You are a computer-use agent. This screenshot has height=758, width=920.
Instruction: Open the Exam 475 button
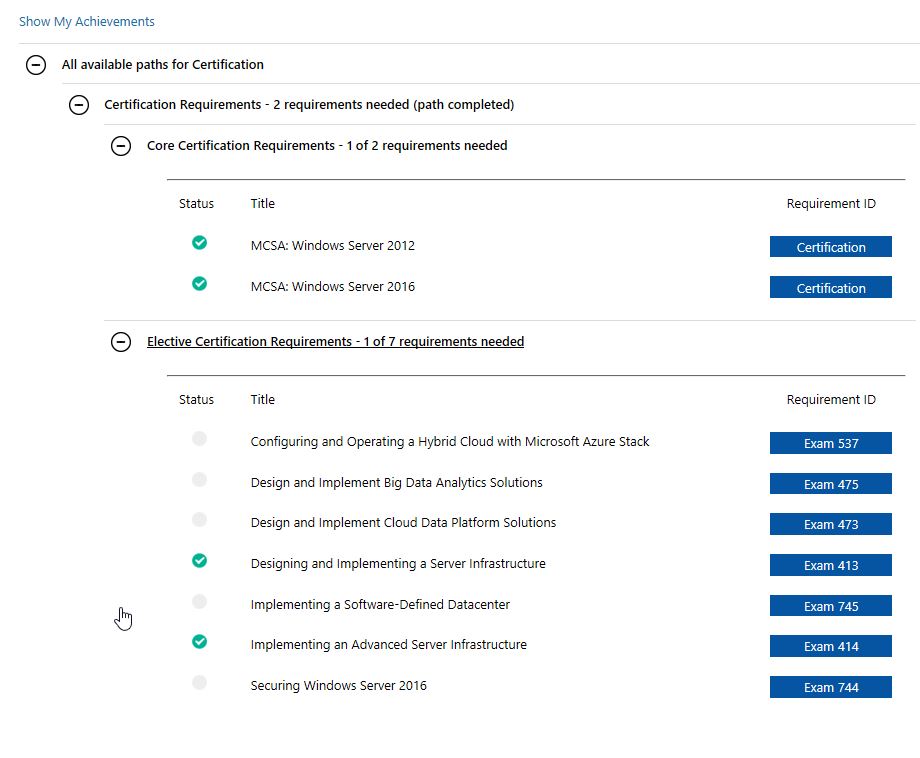coord(831,484)
